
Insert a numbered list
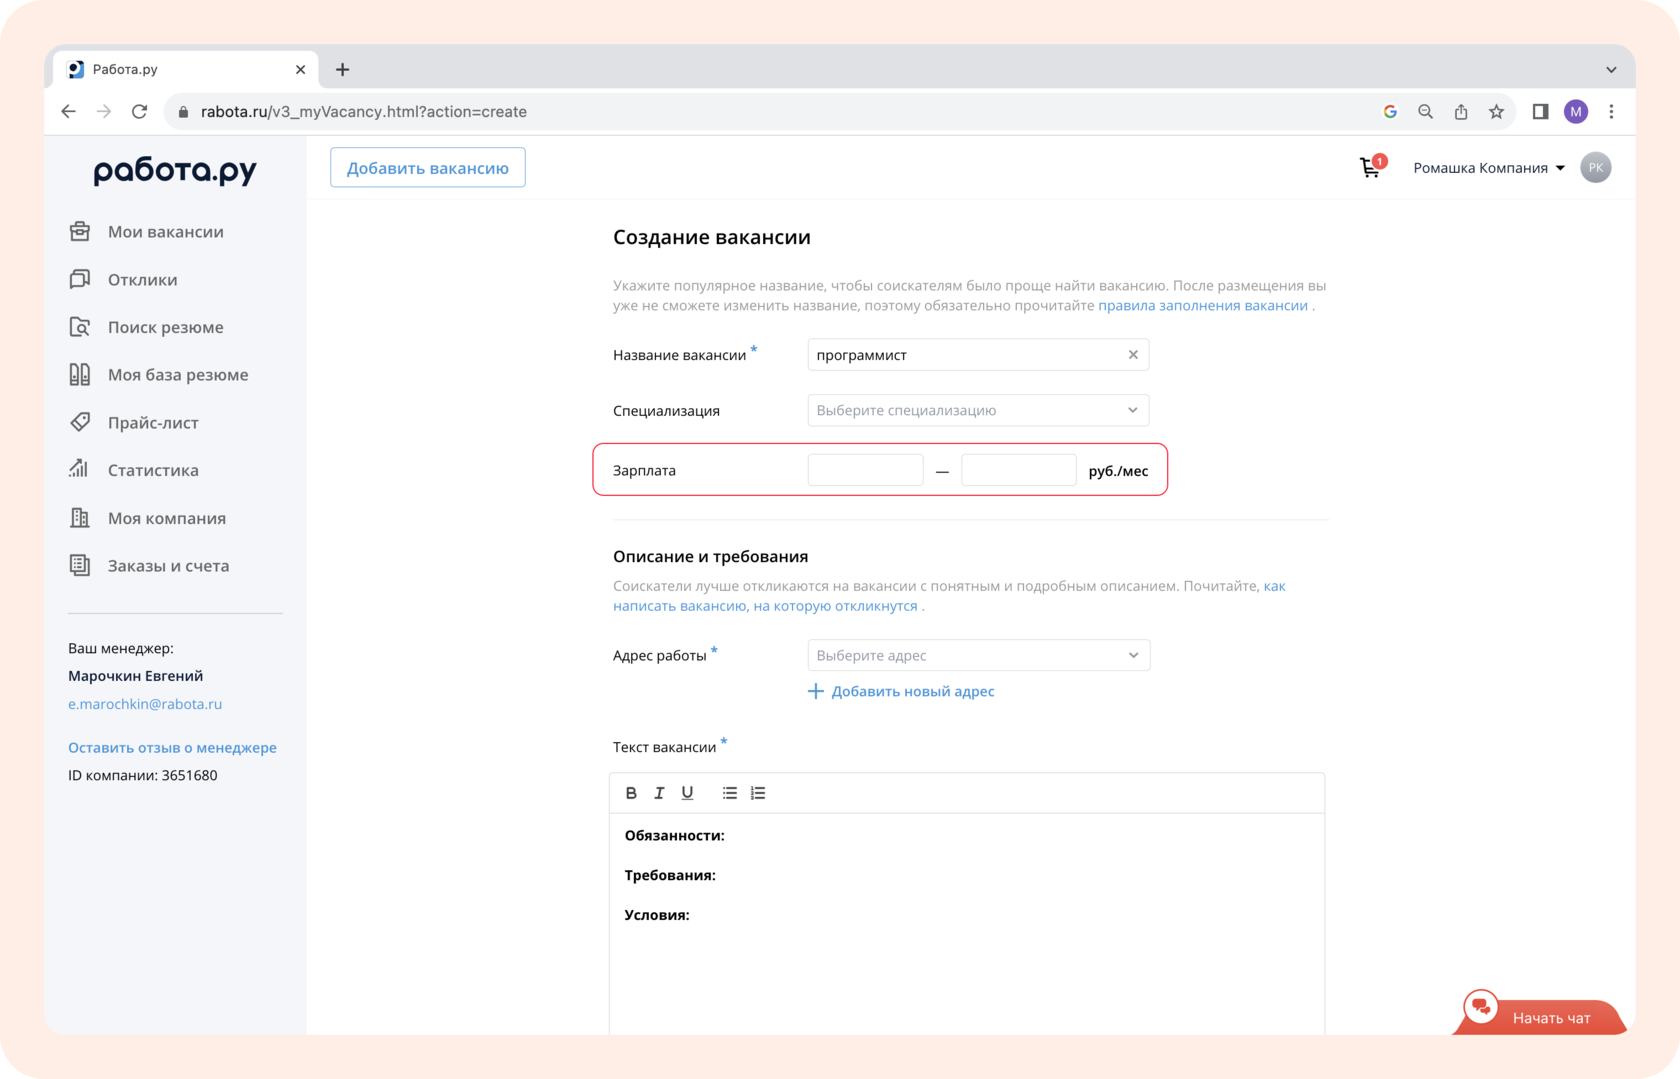pyautogui.click(x=758, y=793)
